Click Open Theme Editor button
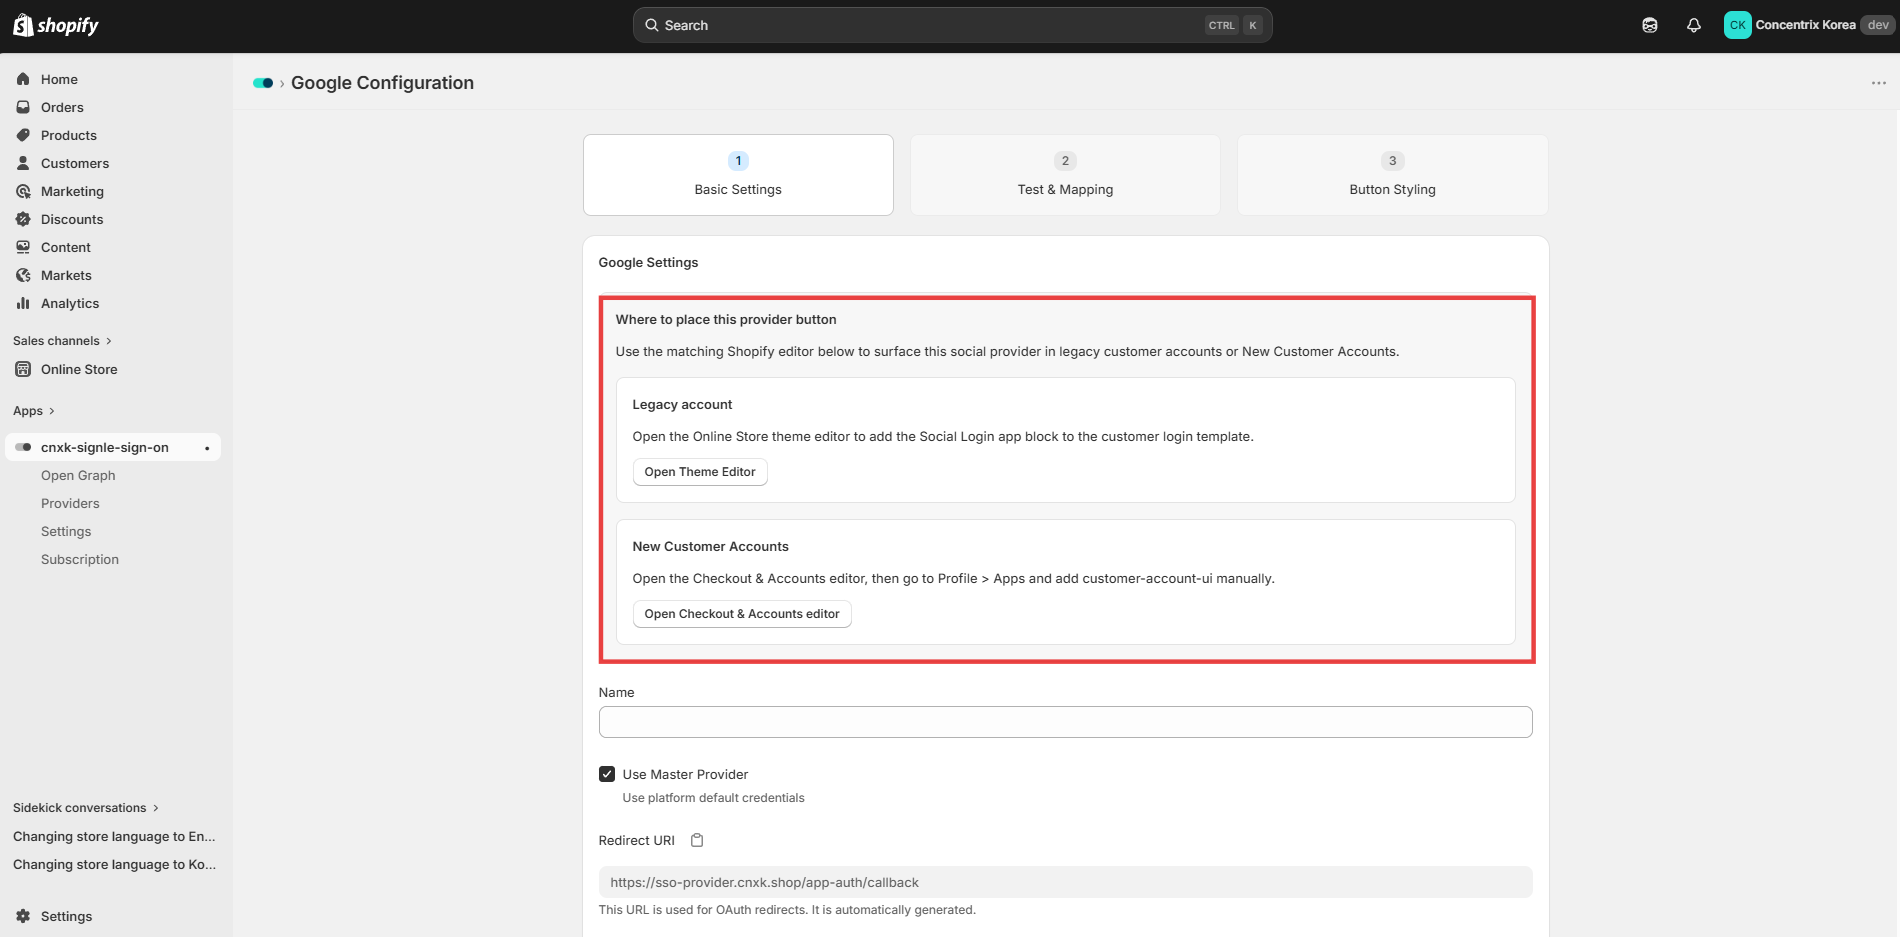The width and height of the screenshot is (1900, 937). click(x=700, y=472)
